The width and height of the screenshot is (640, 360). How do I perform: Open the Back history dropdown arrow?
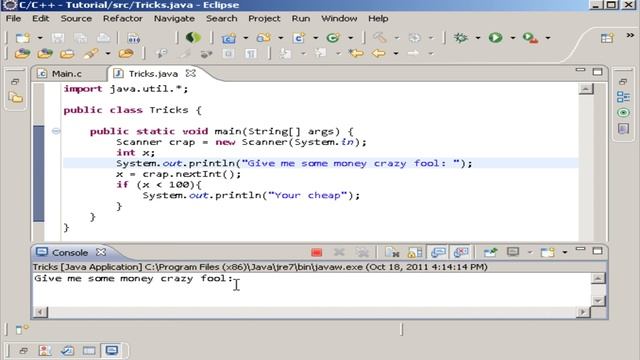click(396, 53)
